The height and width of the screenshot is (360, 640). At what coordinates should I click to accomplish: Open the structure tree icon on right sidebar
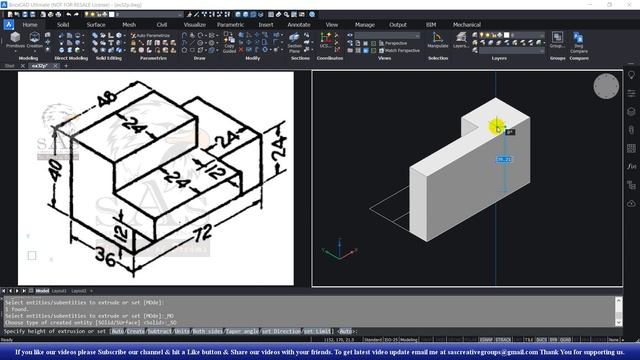tap(631, 184)
